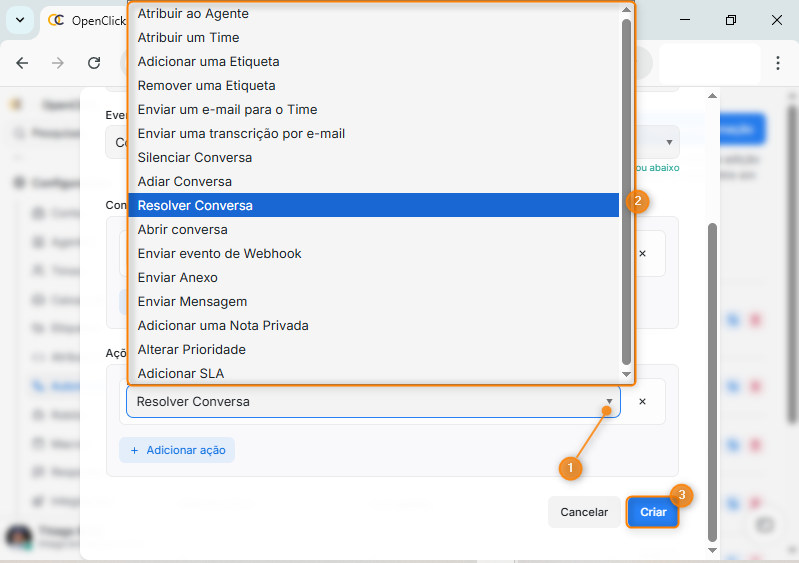Choose Alterar Prioridade action
Image resolution: width=799 pixels, height=563 pixels.
click(x=192, y=349)
